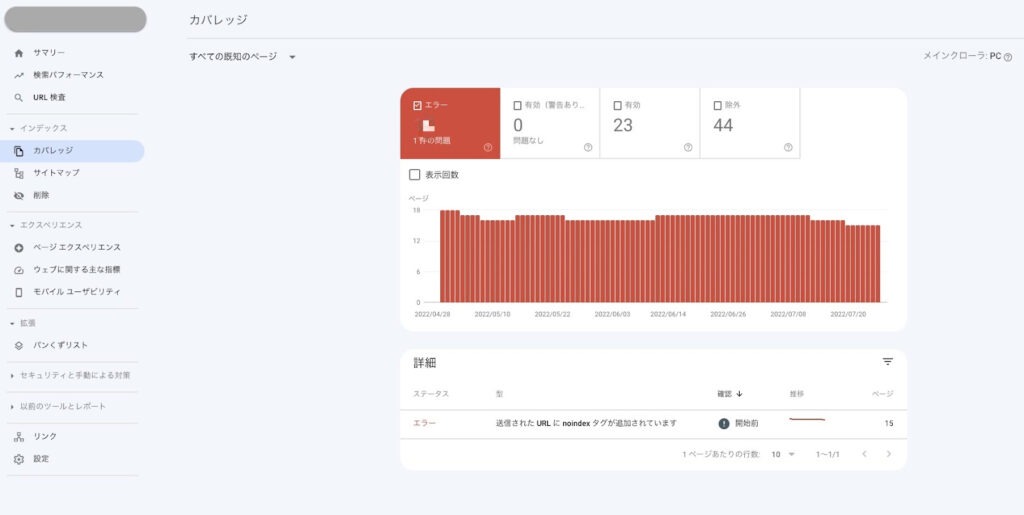1024x515 pixels.
Task: Click the URL 検査 magnifier icon
Action: [19, 97]
